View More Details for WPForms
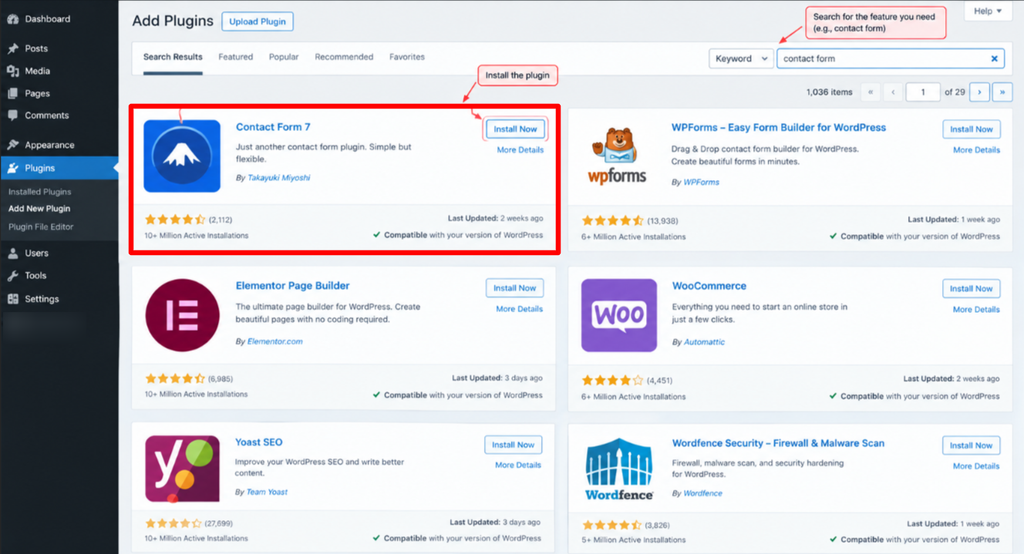 coord(976,150)
